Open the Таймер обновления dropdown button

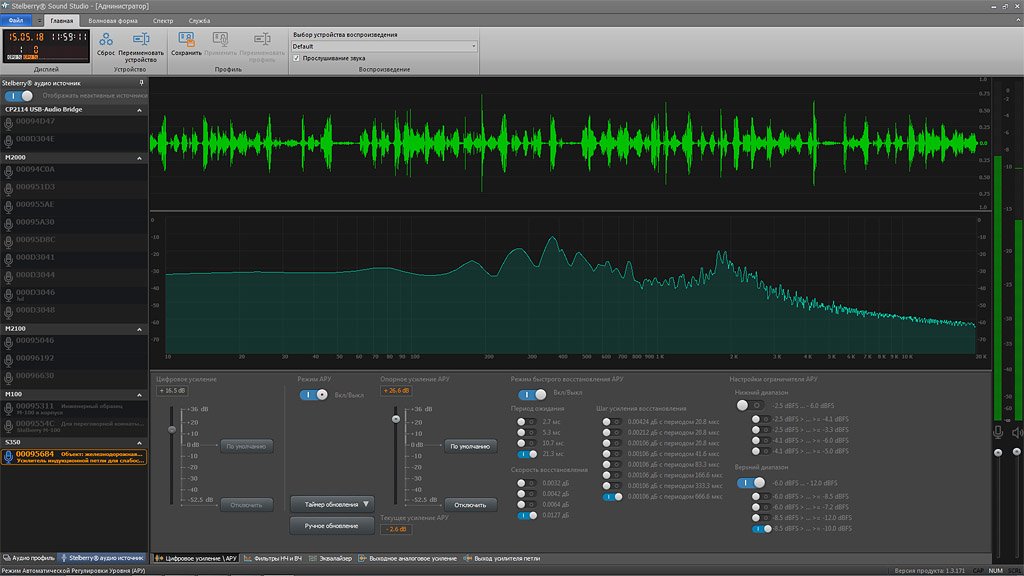coord(332,504)
